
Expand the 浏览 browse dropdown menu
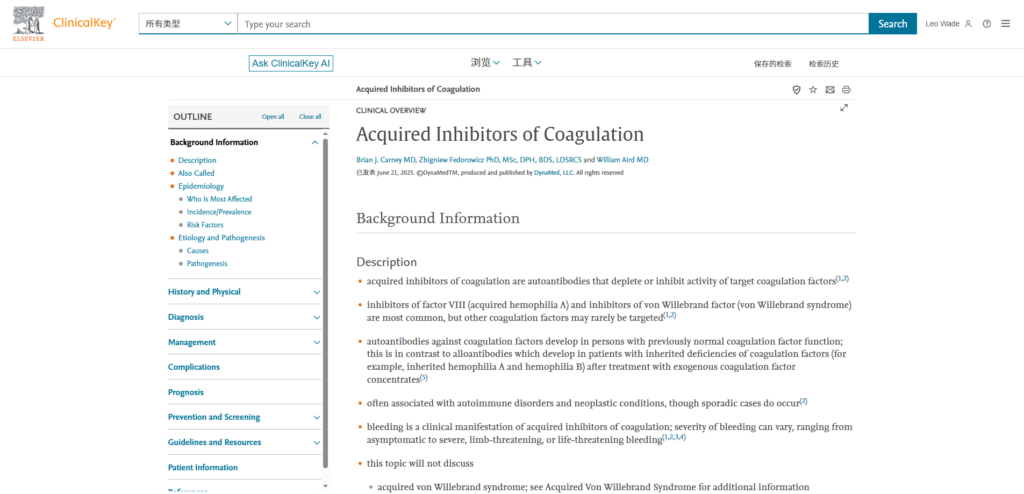[486, 63]
